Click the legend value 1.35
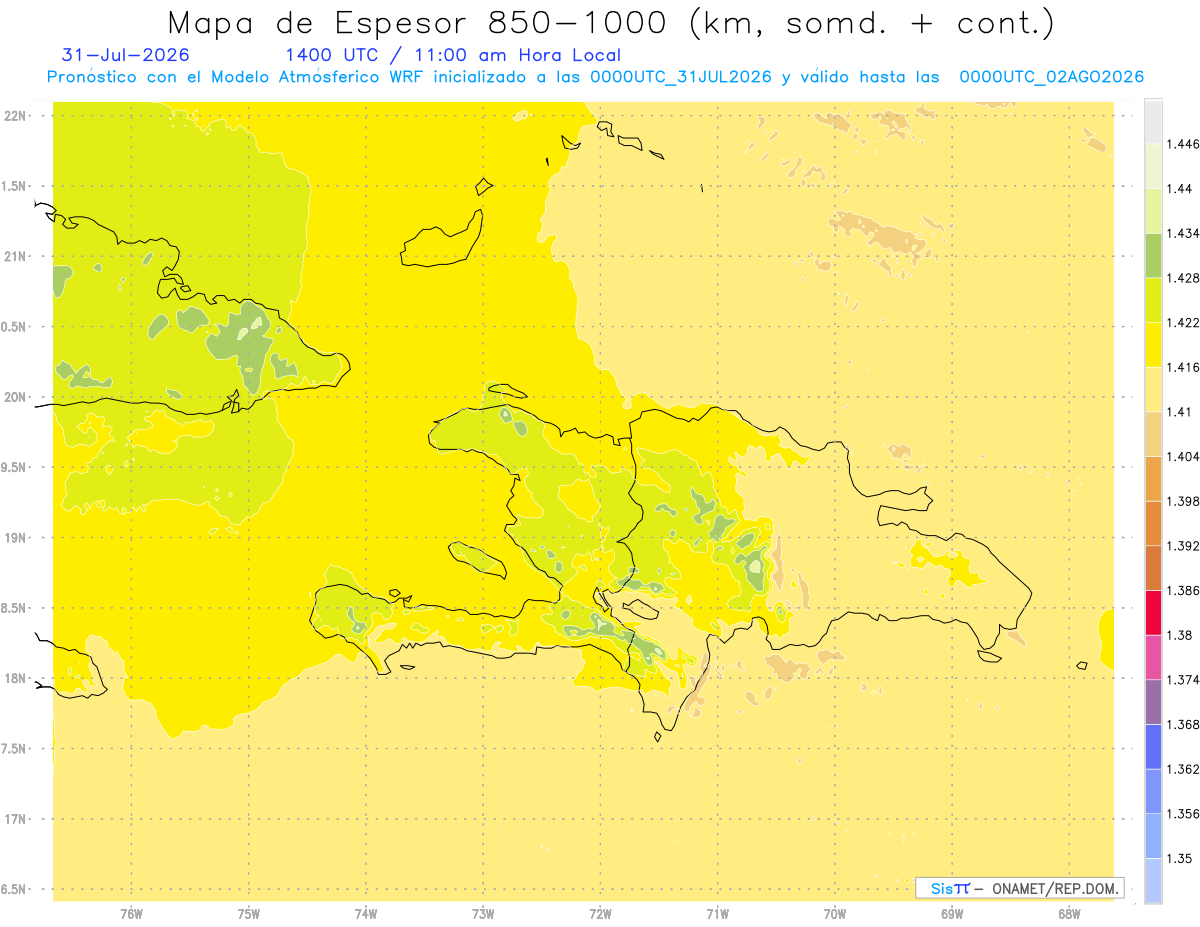The image size is (1200, 927). [x=1180, y=858]
